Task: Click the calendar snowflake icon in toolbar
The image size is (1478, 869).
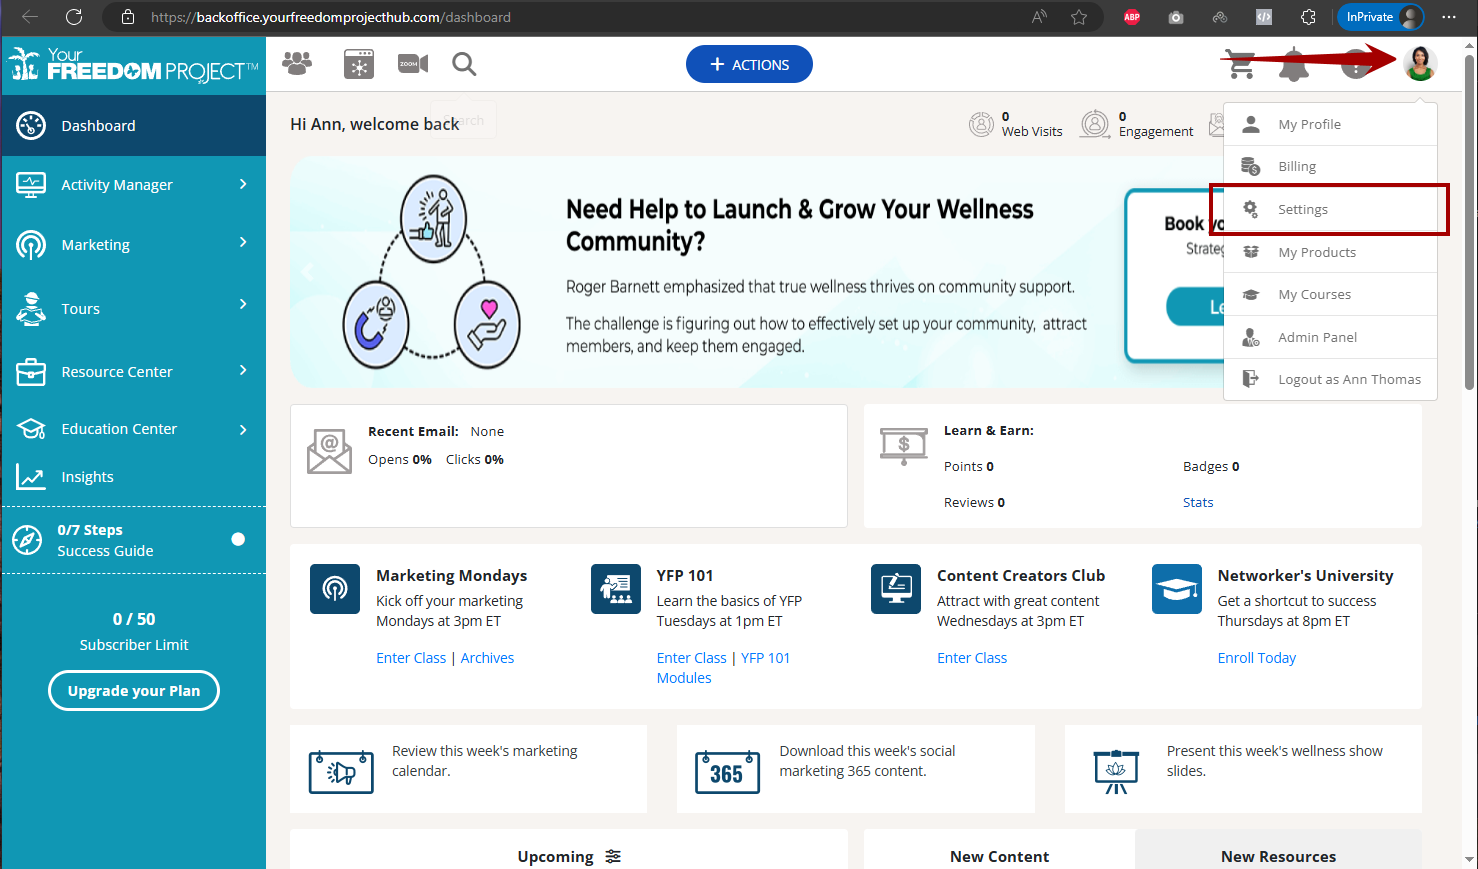Action: click(358, 64)
